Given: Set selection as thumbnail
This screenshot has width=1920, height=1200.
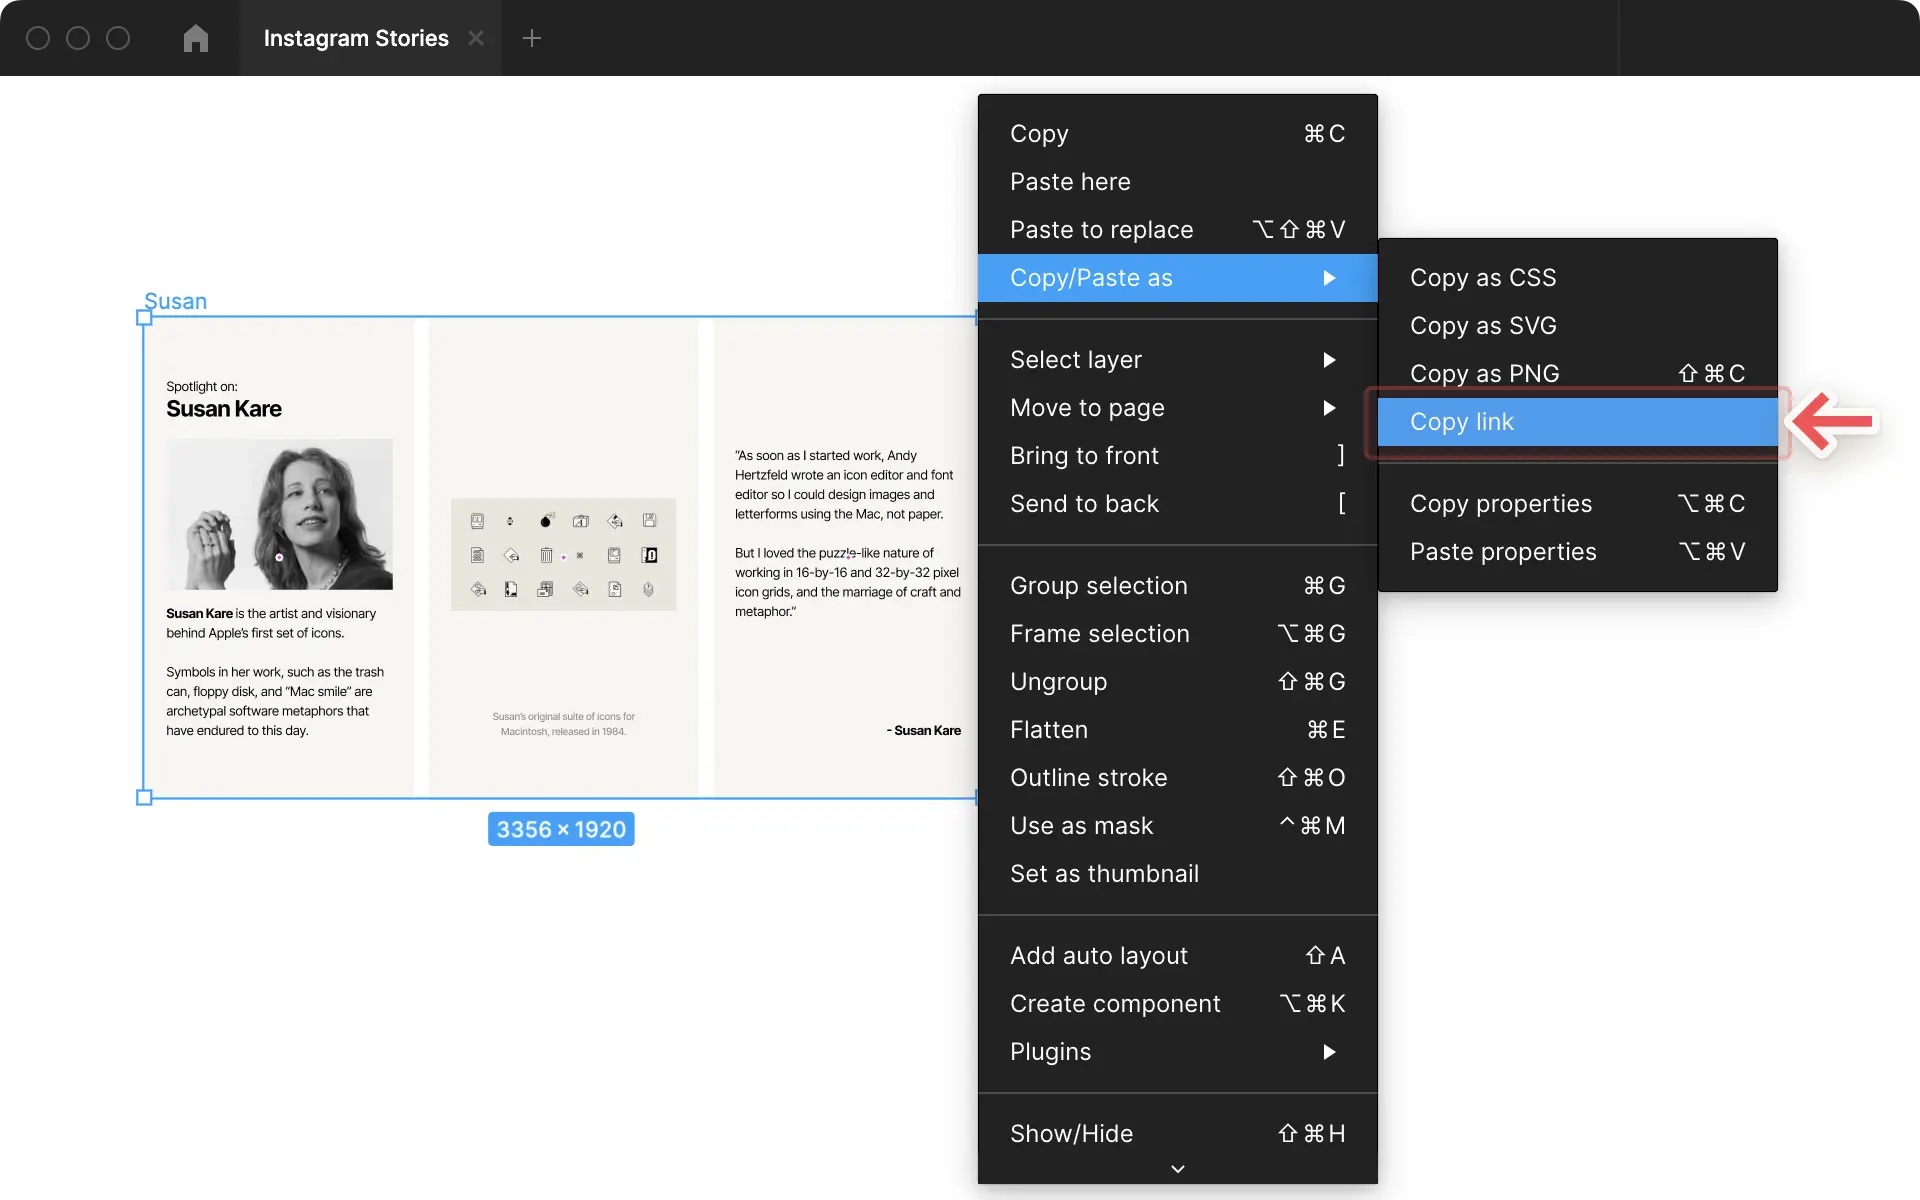Looking at the screenshot, I should click(x=1104, y=873).
